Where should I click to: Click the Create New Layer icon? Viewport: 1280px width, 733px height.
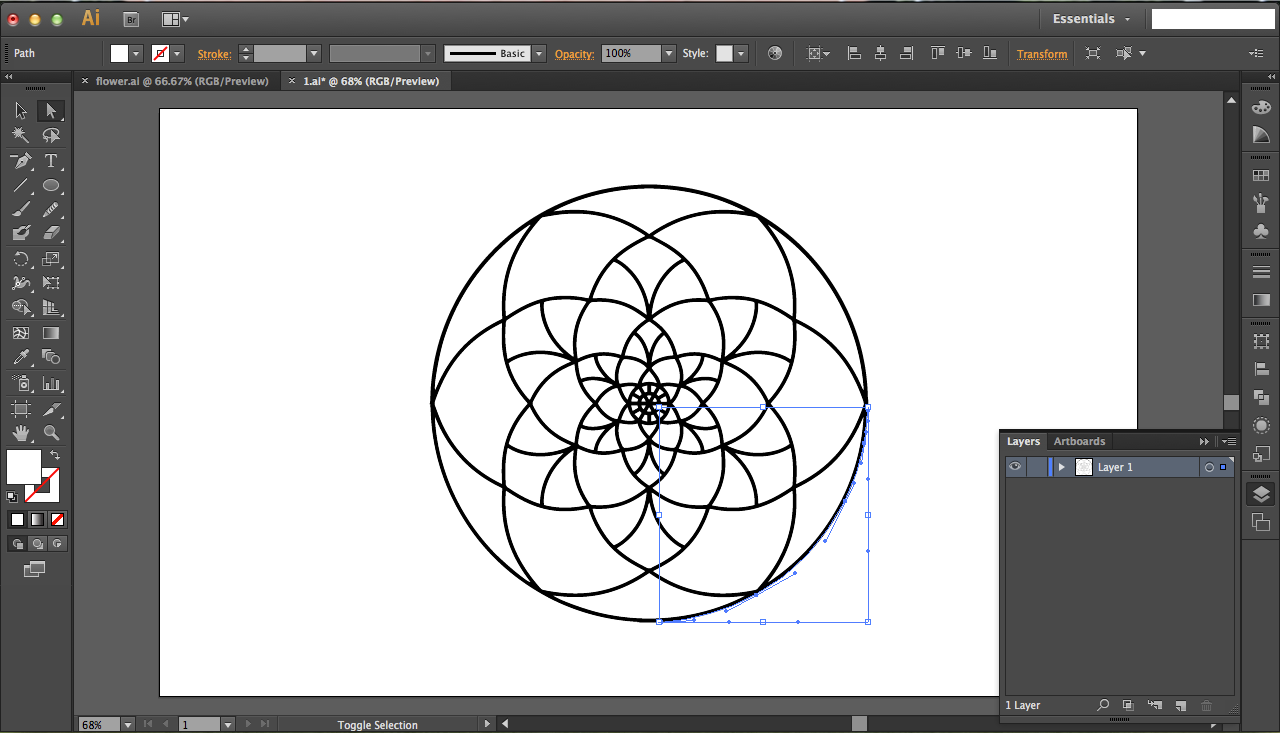1180,706
